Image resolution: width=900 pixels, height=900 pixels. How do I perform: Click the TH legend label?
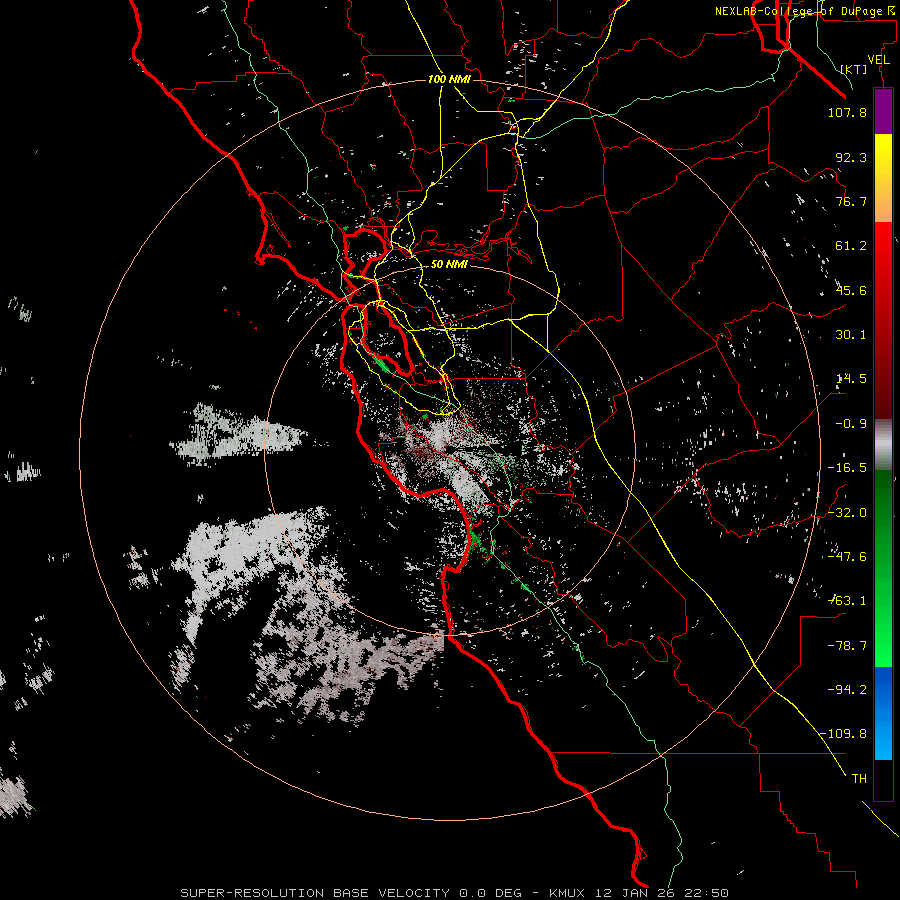pyautogui.click(x=859, y=779)
